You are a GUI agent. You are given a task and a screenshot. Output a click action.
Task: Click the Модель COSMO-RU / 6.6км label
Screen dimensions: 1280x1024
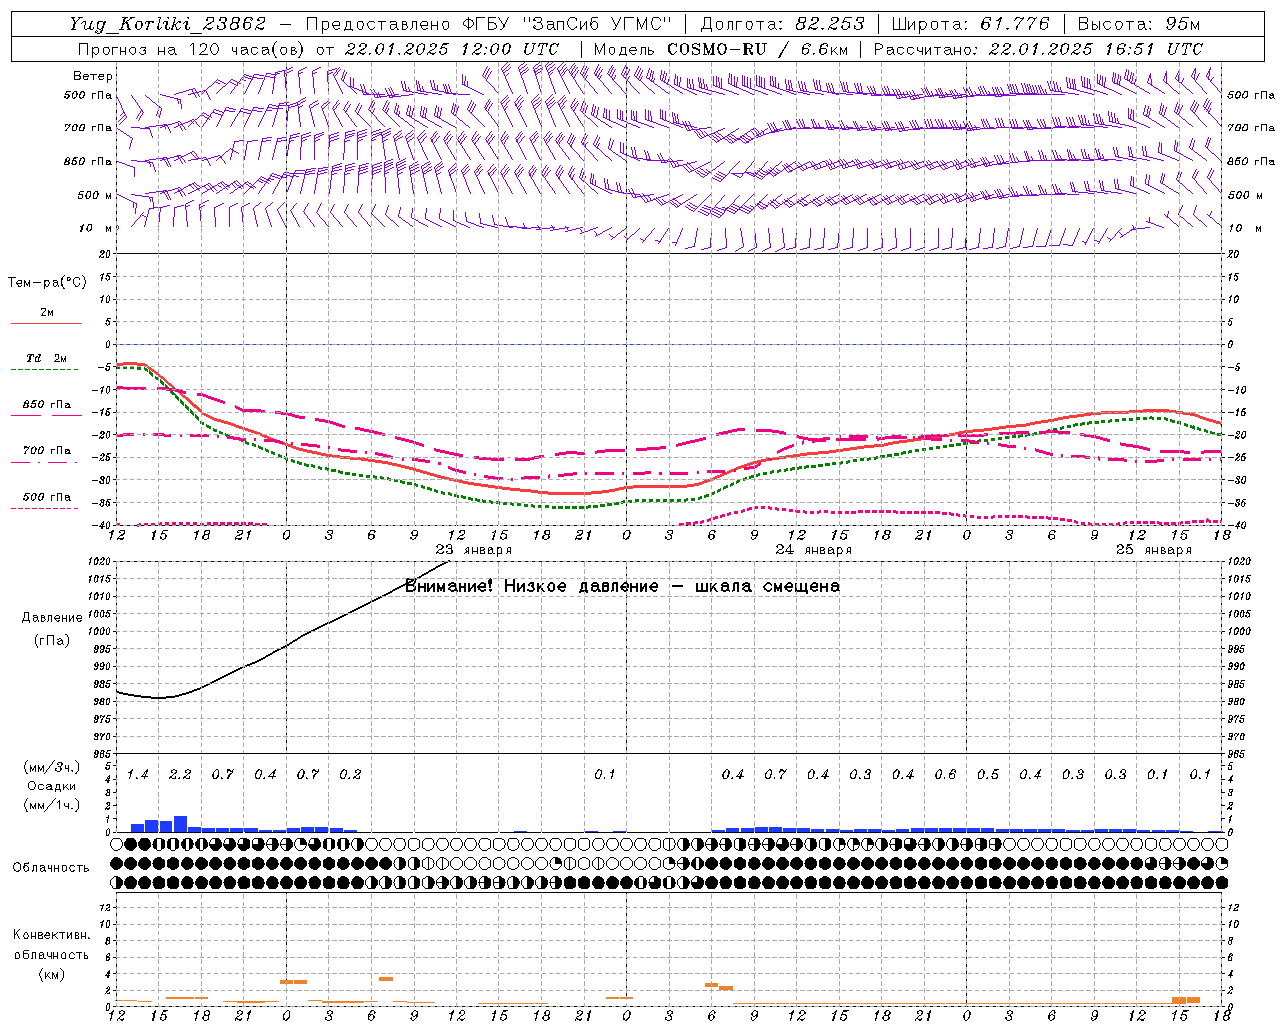point(721,49)
